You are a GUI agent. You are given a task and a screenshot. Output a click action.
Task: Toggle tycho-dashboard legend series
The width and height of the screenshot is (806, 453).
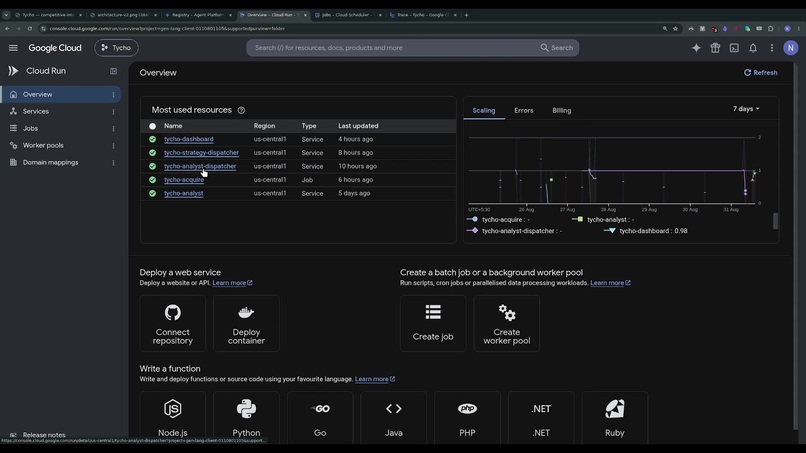646,231
